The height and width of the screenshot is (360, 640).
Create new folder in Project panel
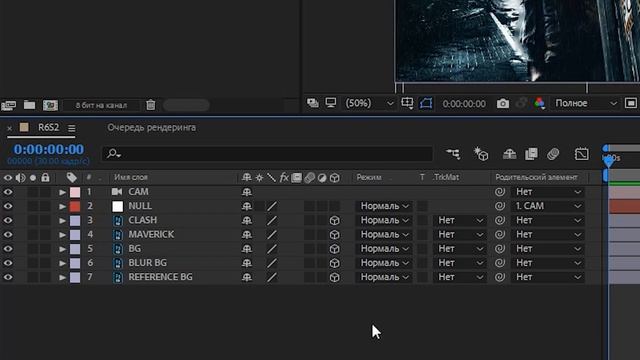(x=29, y=105)
